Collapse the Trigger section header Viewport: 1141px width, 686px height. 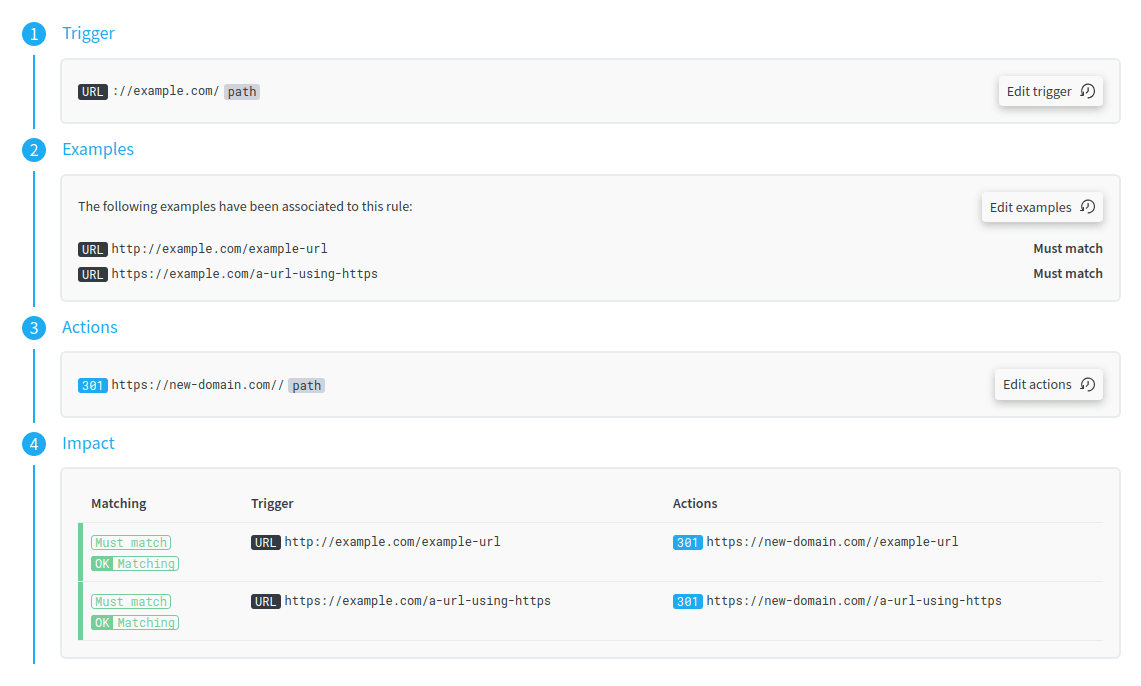point(88,33)
